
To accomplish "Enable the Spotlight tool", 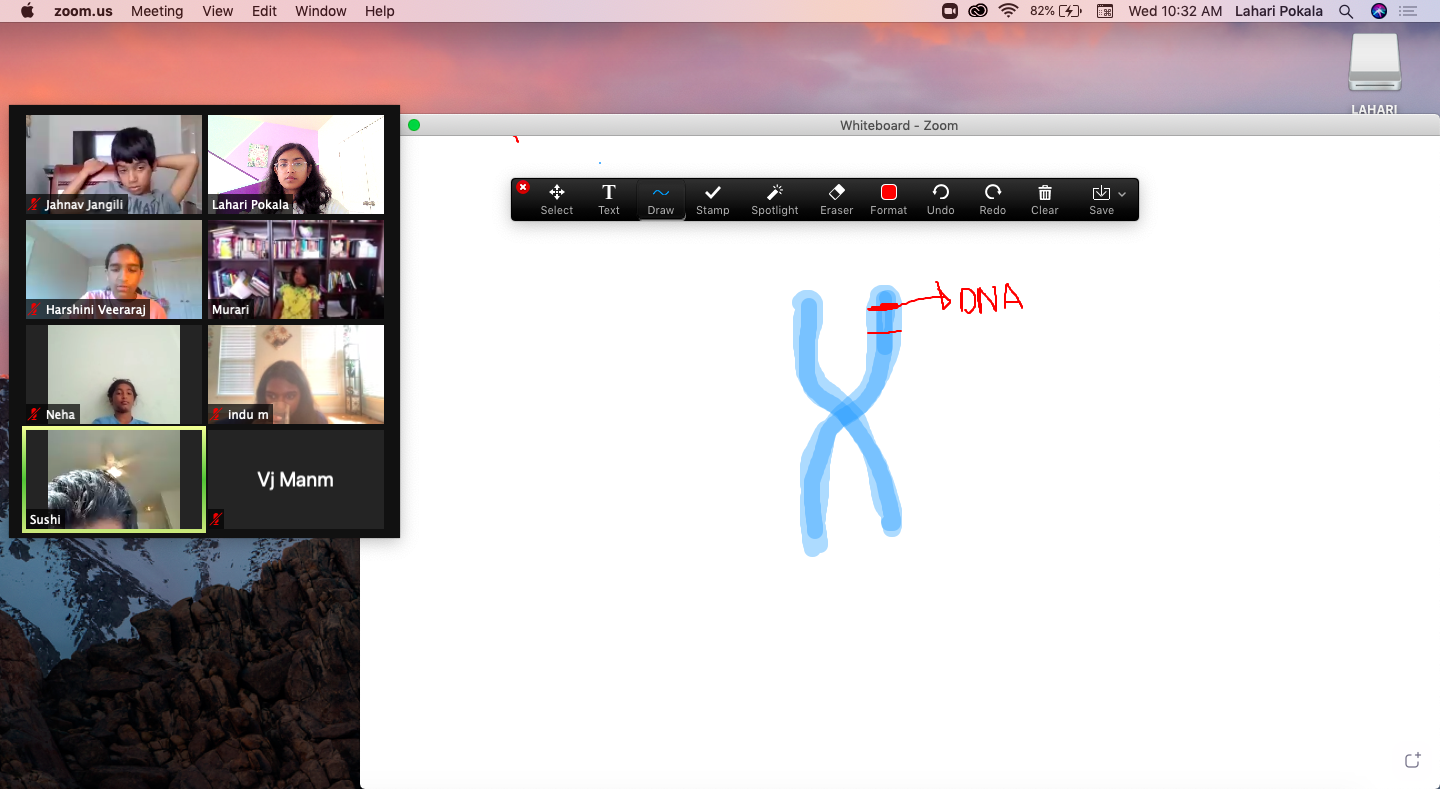I will (x=774, y=199).
